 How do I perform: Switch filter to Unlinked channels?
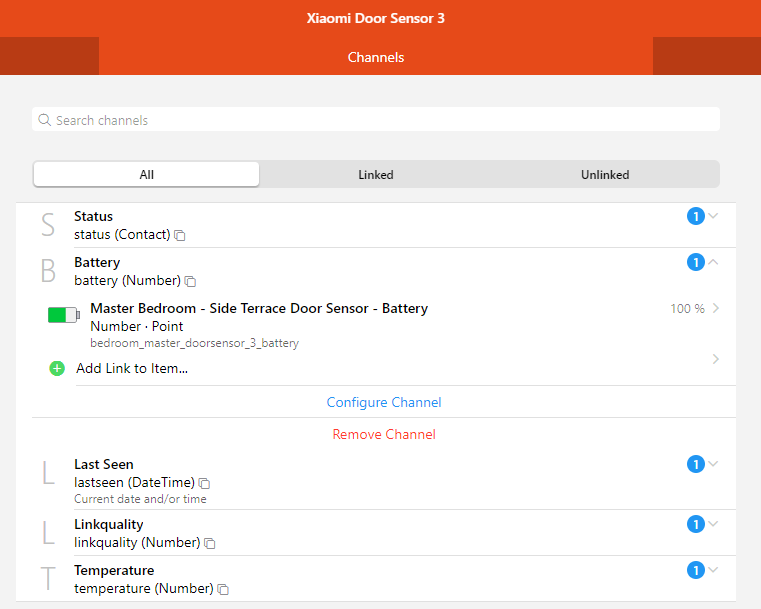point(605,174)
